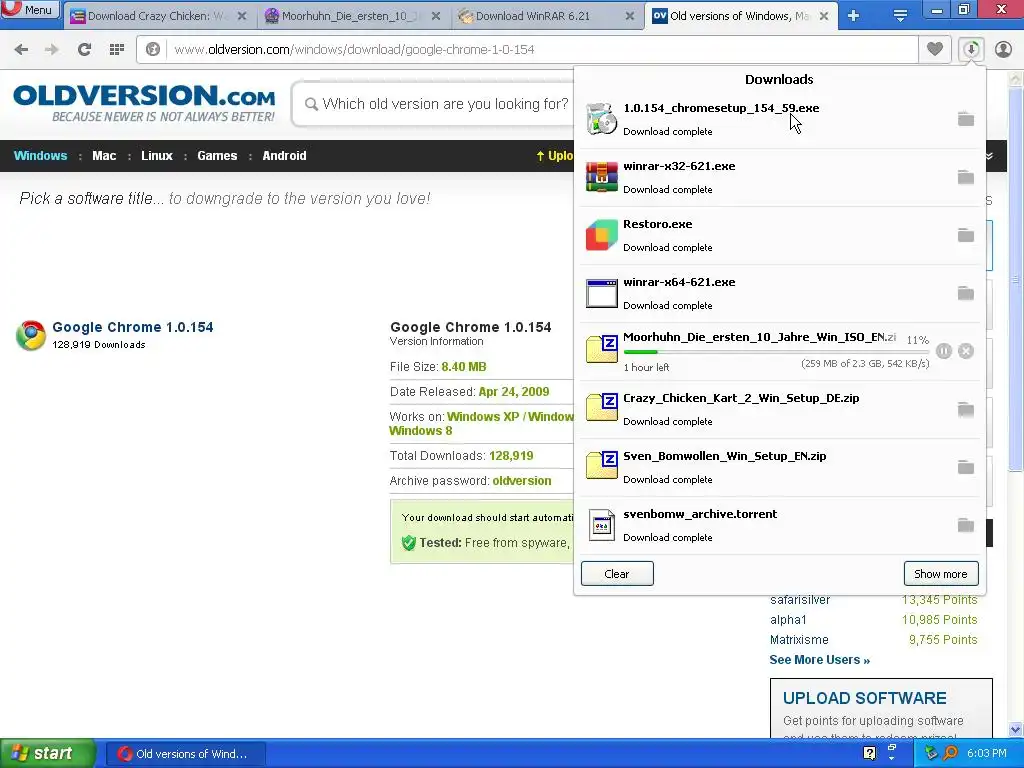
Task: Click the Matrixisme user link
Action: click(x=799, y=640)
